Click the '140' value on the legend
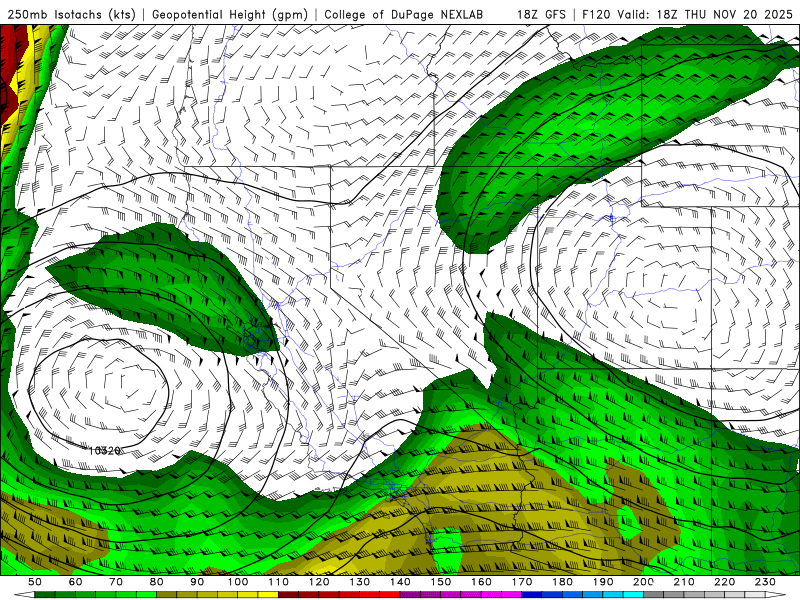The width and height of the screenshot is (800, 600). coord(400,582)
